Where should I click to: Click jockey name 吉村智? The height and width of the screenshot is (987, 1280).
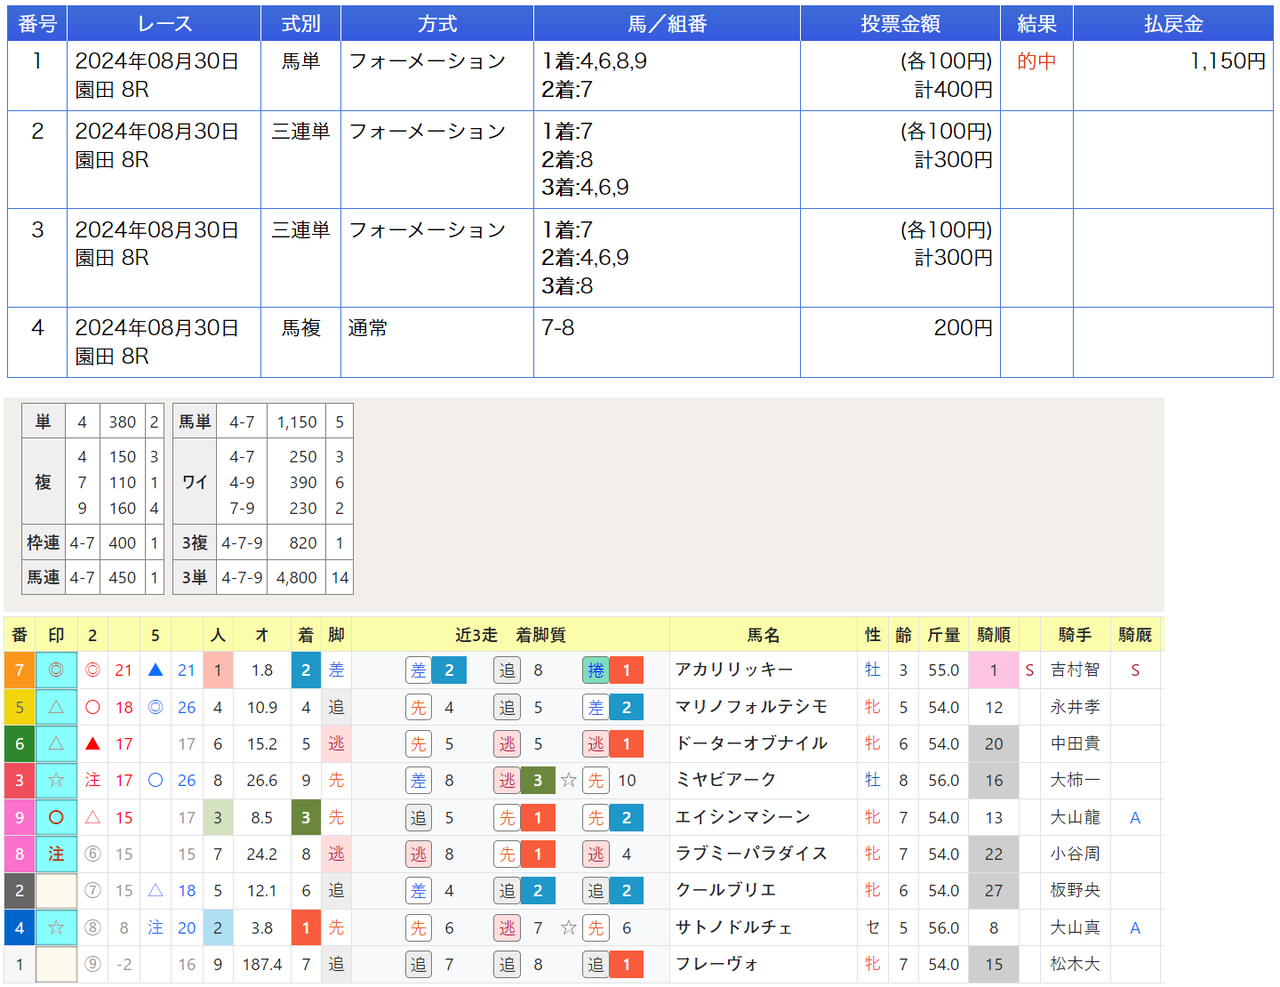[1075, 670]
